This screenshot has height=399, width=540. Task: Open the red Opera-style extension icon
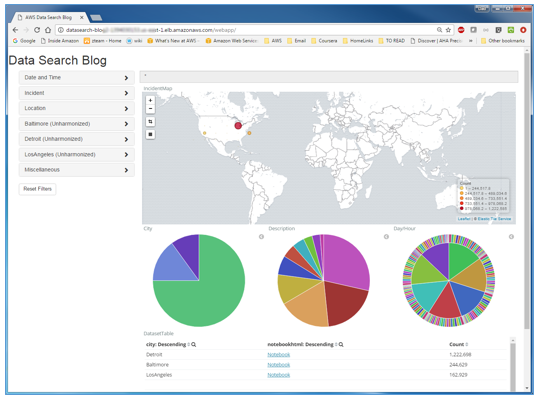523,30
